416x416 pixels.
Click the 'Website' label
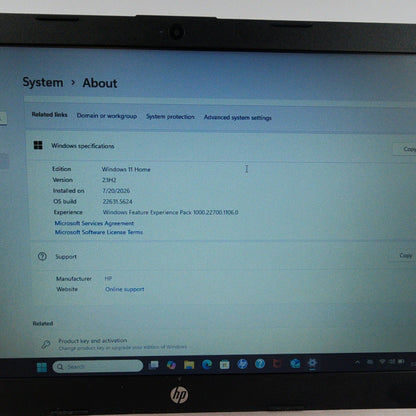pyautogui.click(x=67, y=289)
